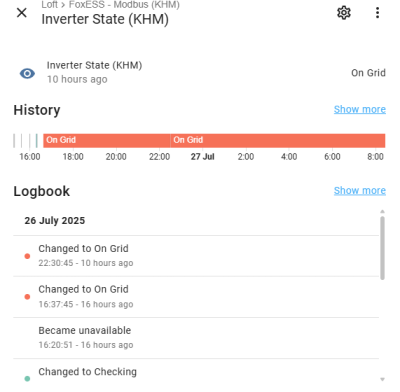Click the logbook scroll down arrow
Image resolution: width=400 pixels, height=392 pixels.
point(382,379)
